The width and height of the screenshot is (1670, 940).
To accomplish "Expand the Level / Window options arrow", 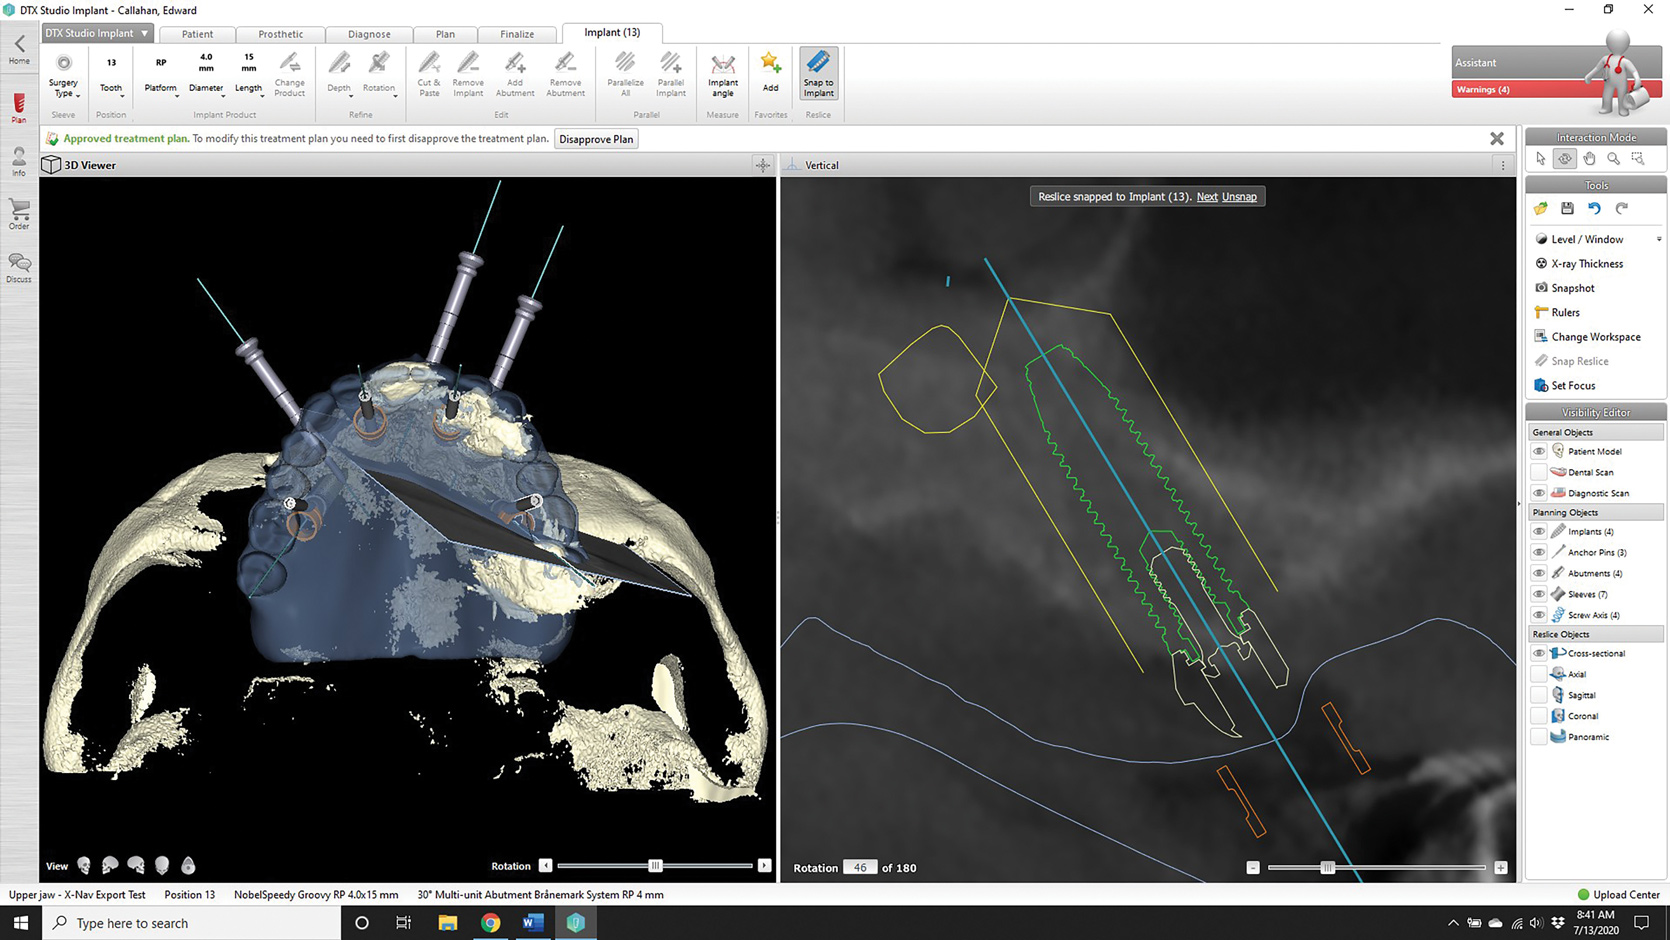I will [x=1658, y=239].
